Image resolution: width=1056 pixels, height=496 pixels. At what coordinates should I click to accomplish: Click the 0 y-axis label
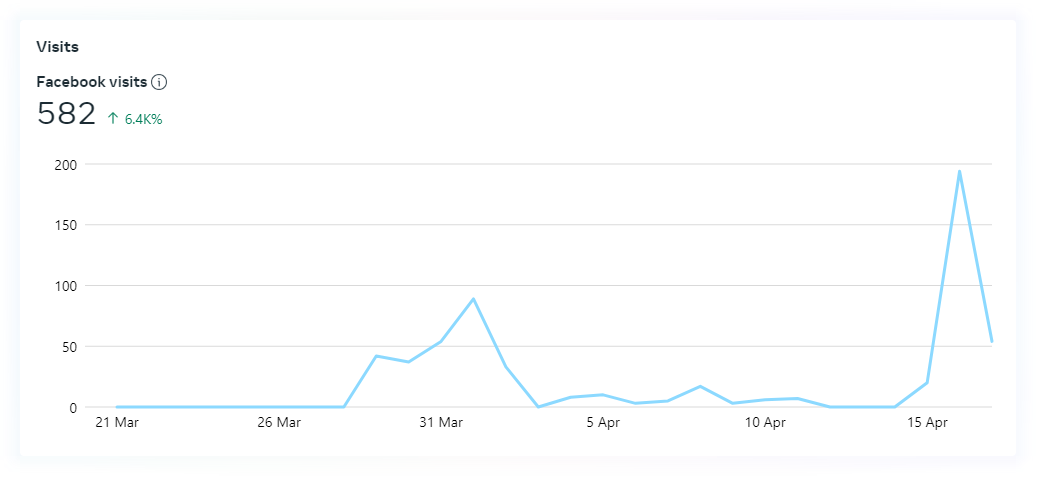[x=74, y=408]
